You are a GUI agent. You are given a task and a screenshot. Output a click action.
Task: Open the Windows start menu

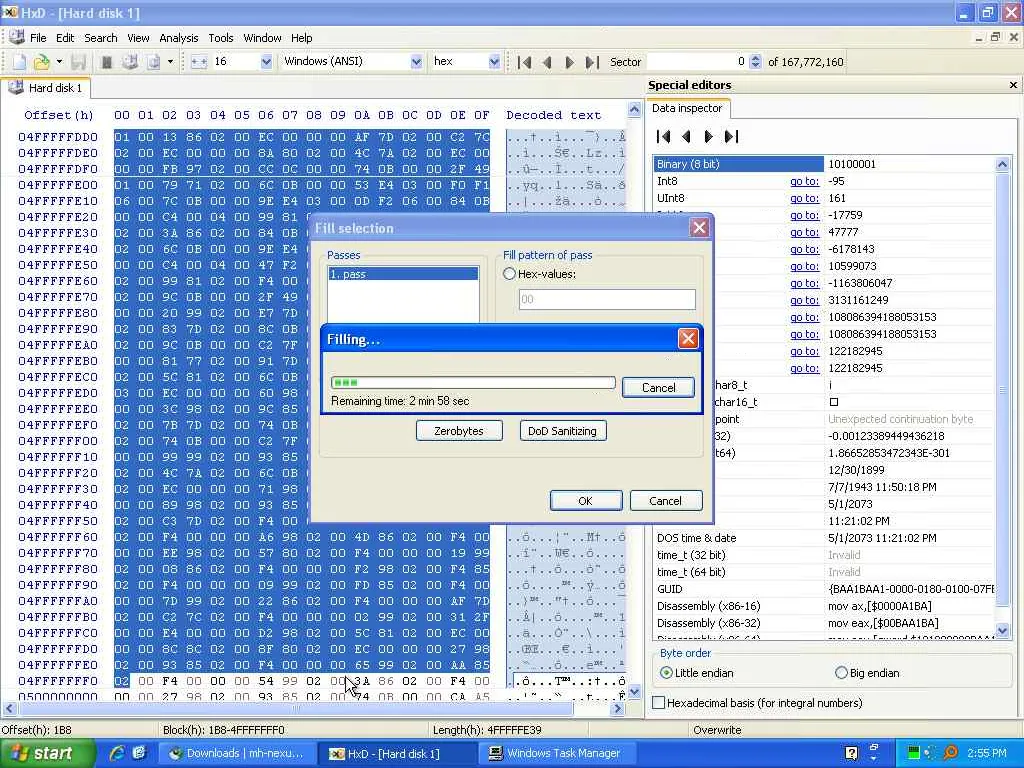pyautogui.click(x=46, y=754)
